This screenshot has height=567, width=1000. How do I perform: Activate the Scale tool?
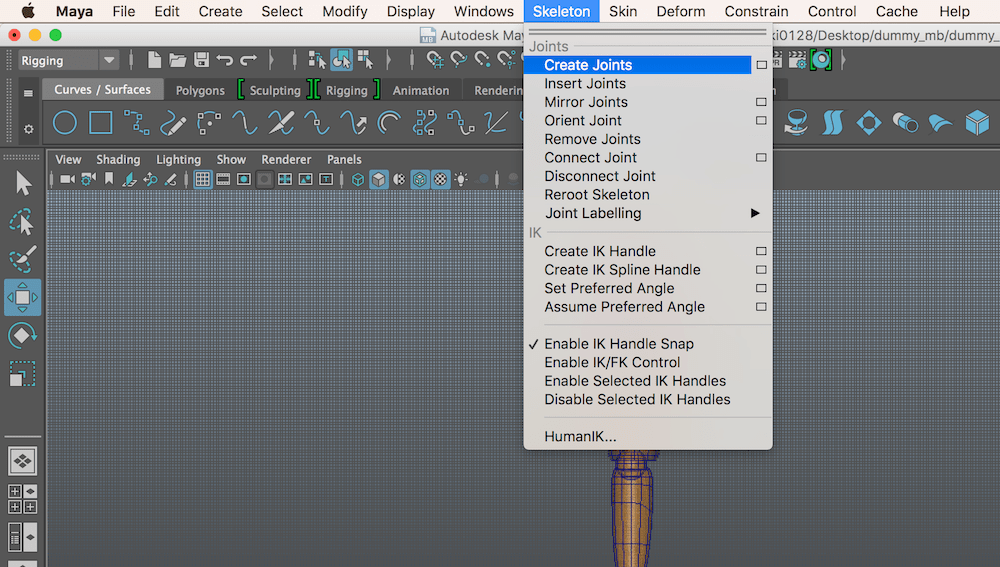pyautogui.click(x=22, y=373)
